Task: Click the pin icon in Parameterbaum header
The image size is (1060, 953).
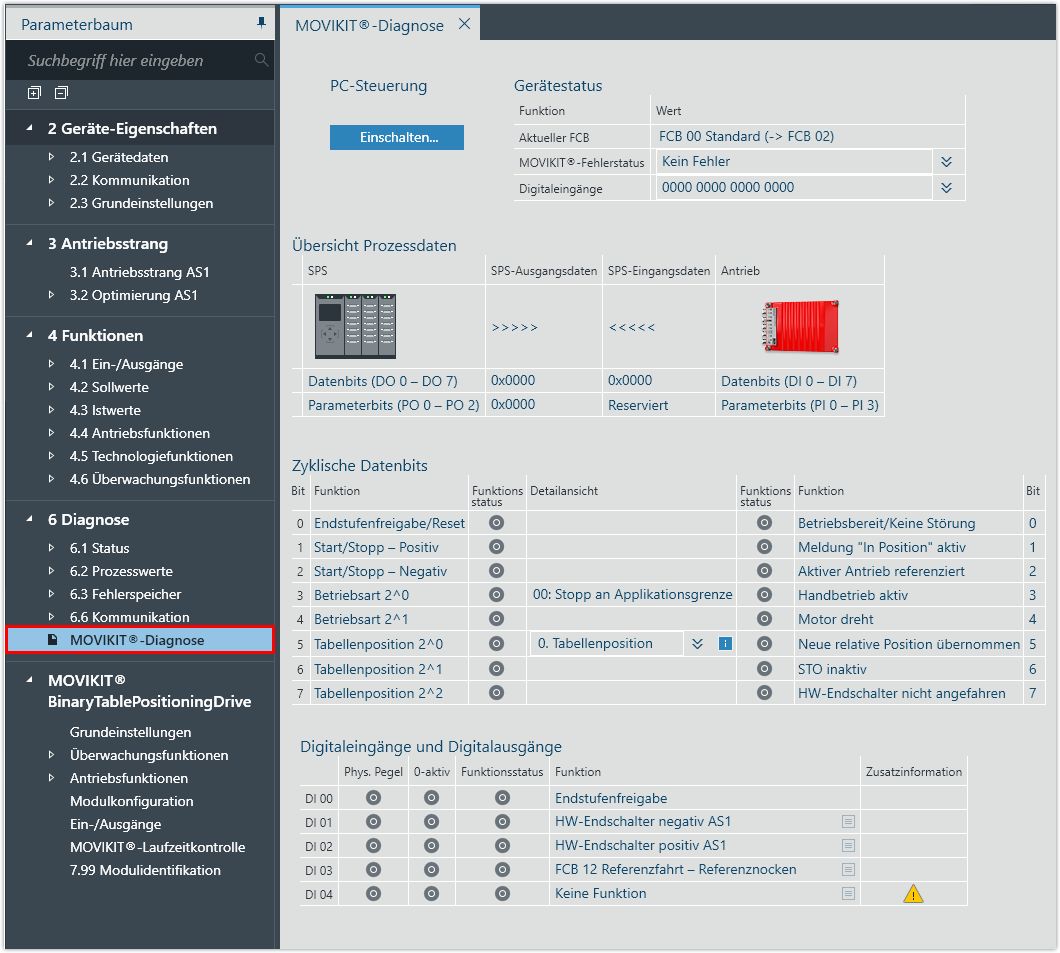Action: 261,22
